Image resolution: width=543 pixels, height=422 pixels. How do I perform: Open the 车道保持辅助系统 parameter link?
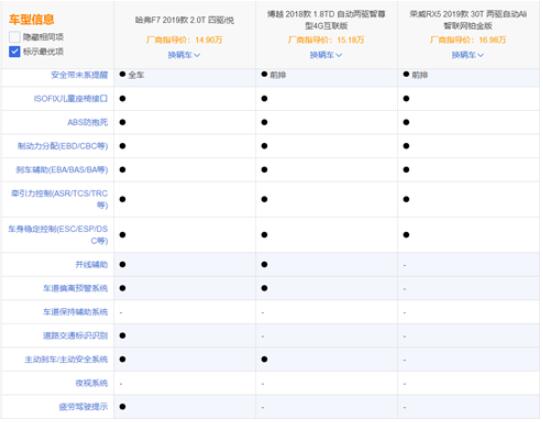coord(75,312)
